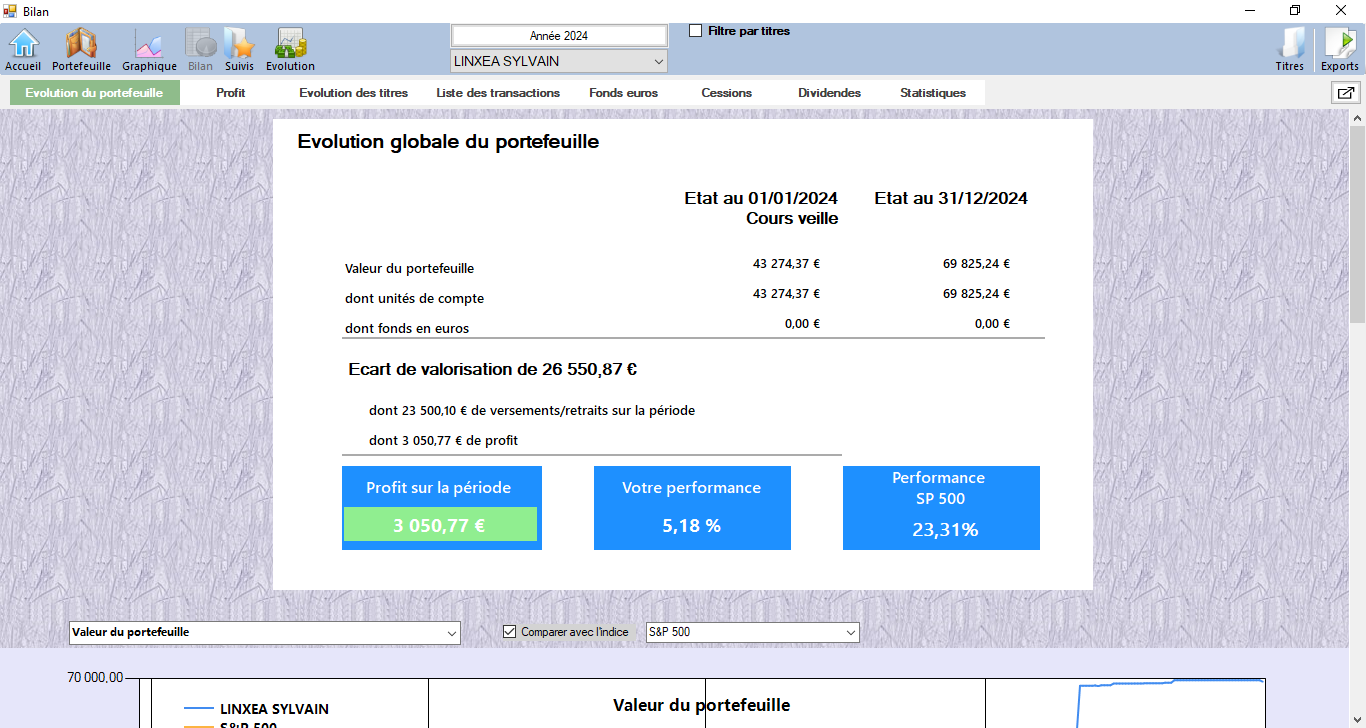Expand Valeur du portefeuille chart dropdown
This screenshot has height=728, width=1366.
(x=265, y=632)
